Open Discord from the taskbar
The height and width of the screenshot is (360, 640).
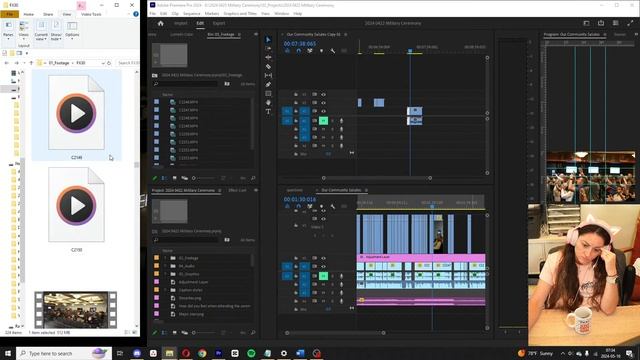coord(137,353)
